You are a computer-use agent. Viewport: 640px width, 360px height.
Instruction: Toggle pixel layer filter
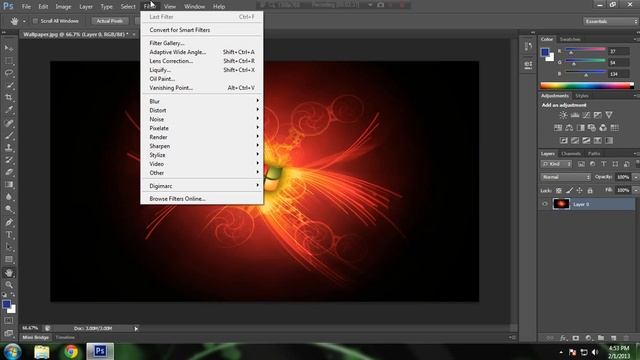[x=581, y=164]
